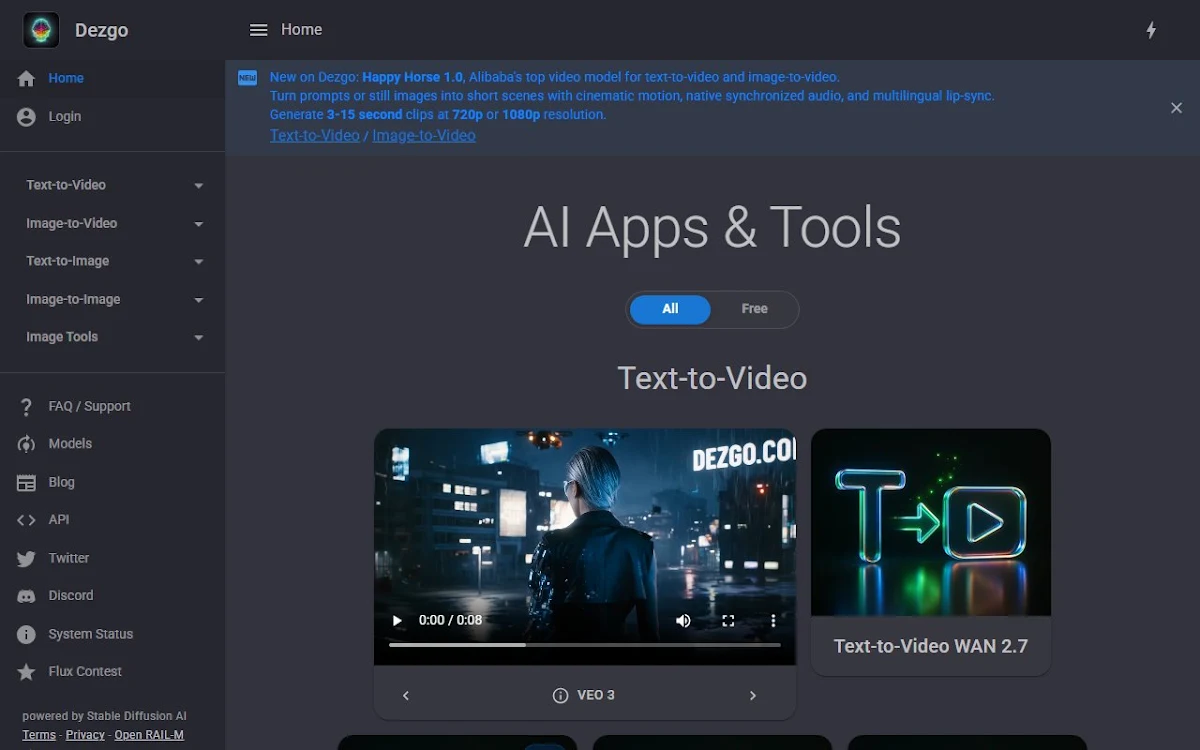The image size is (1200, 750).
Task: Click the Flux Contest star icon
Action: click(27, 672)
